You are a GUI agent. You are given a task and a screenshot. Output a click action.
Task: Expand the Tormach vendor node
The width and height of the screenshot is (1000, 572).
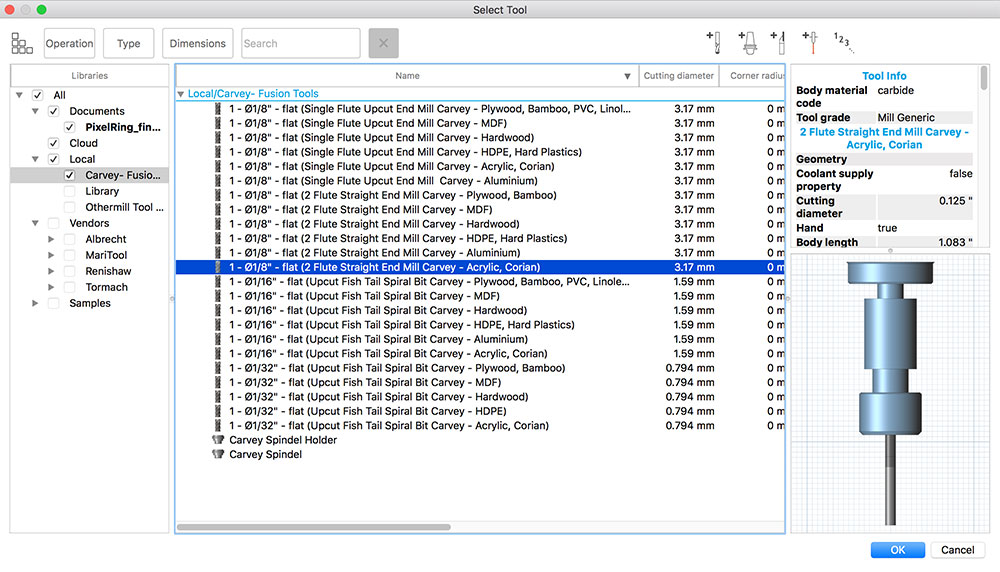51,287
